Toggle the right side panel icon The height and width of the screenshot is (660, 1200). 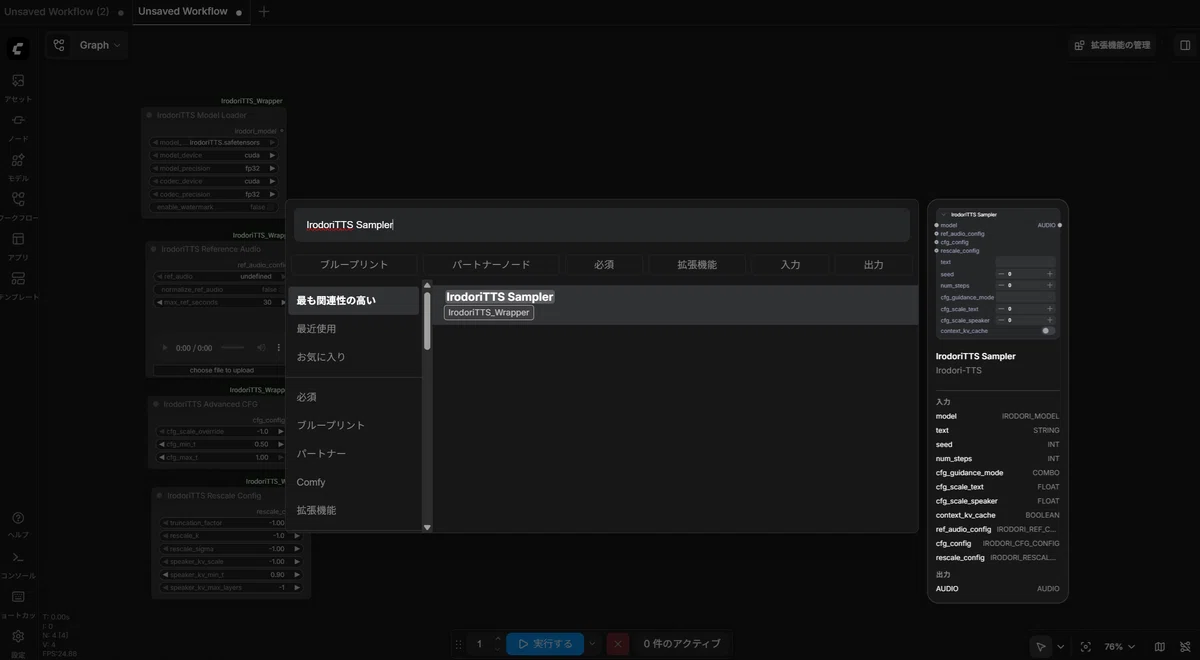tap(1185, 45)
